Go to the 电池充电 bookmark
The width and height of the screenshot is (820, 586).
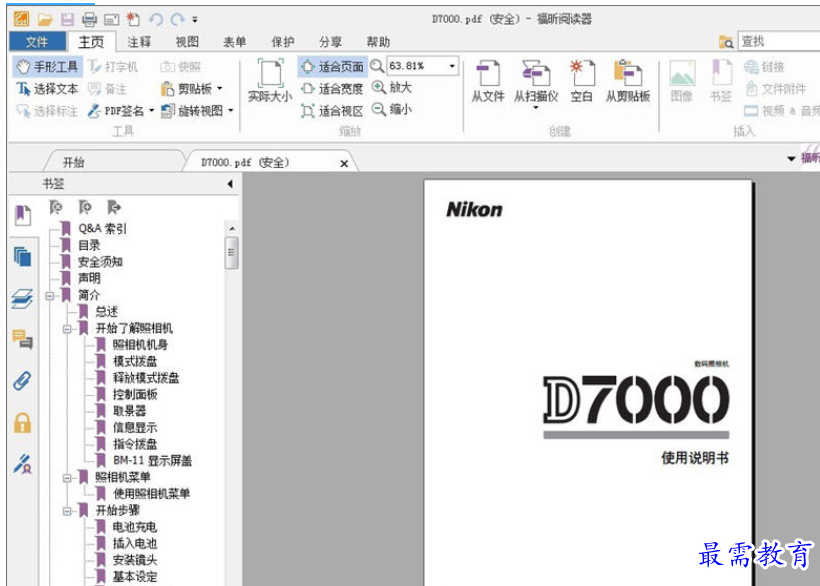point(135,527)
